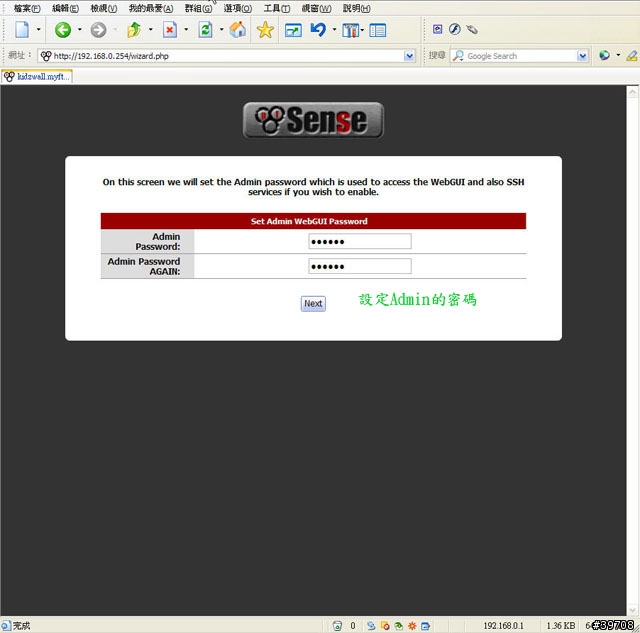The image size is (640, 633).
Task: Click the blue window status bar icon
Action: [425, 625]
